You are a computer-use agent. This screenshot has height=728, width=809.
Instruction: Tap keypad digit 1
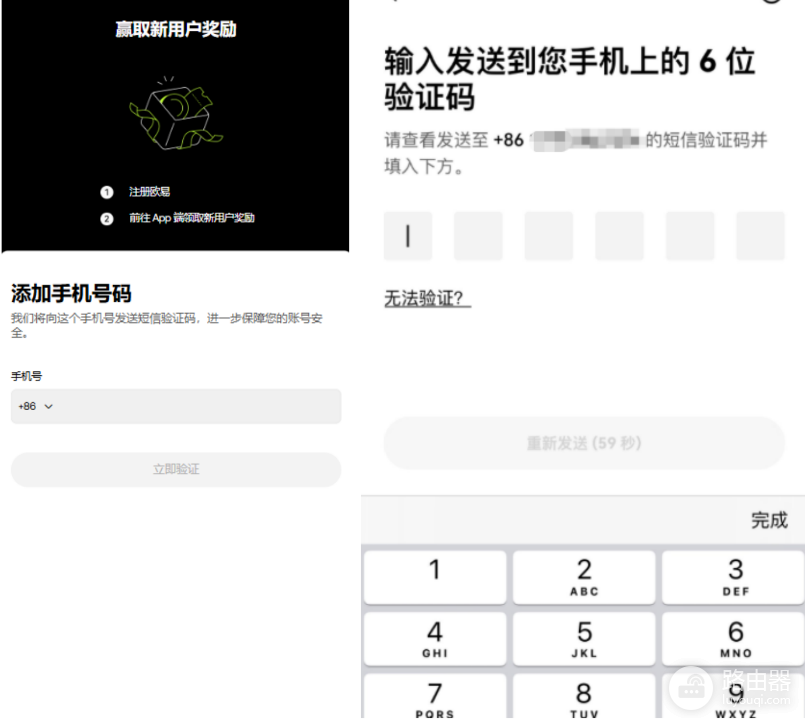click(435, 577)
